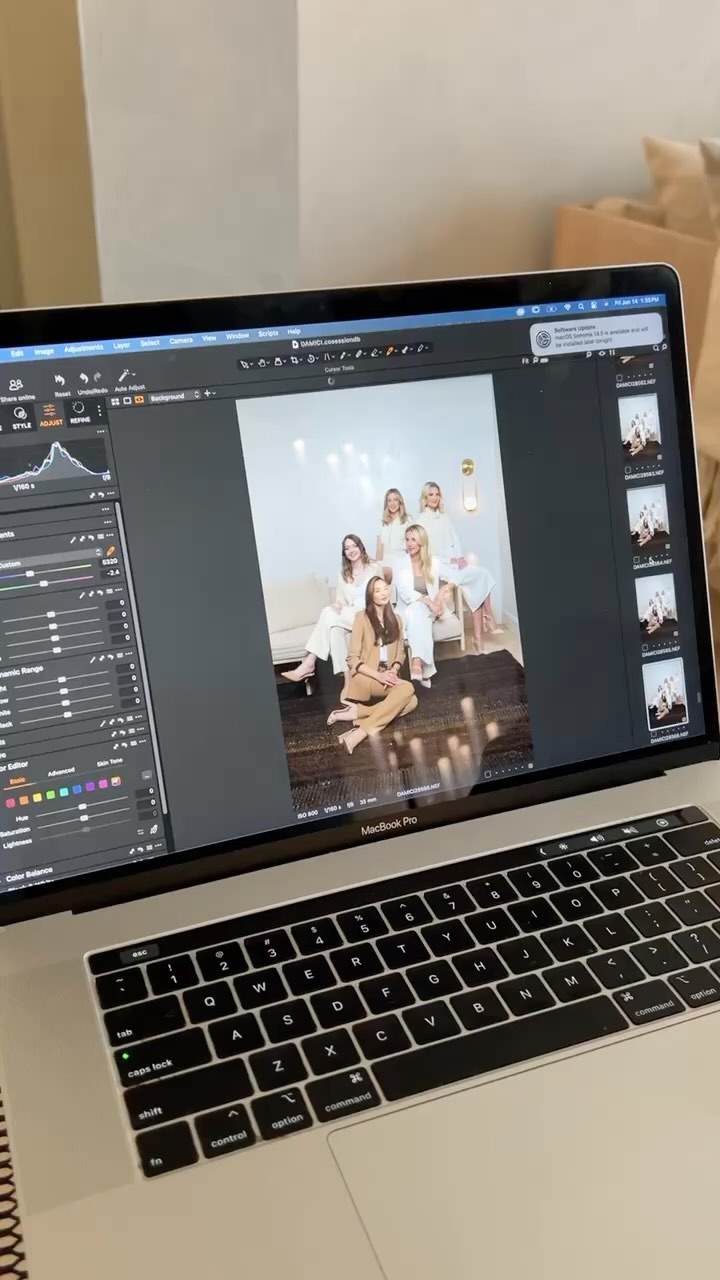Click the white balance eyedropper picker
The height and width of the screenshot is (1280, 720).
coord(110,550)
